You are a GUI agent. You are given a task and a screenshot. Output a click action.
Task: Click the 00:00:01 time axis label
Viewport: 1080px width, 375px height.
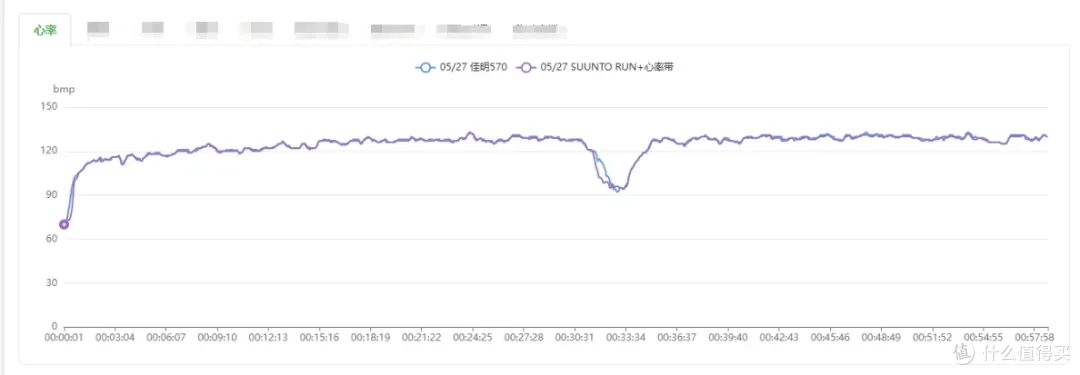coord(64,338)
